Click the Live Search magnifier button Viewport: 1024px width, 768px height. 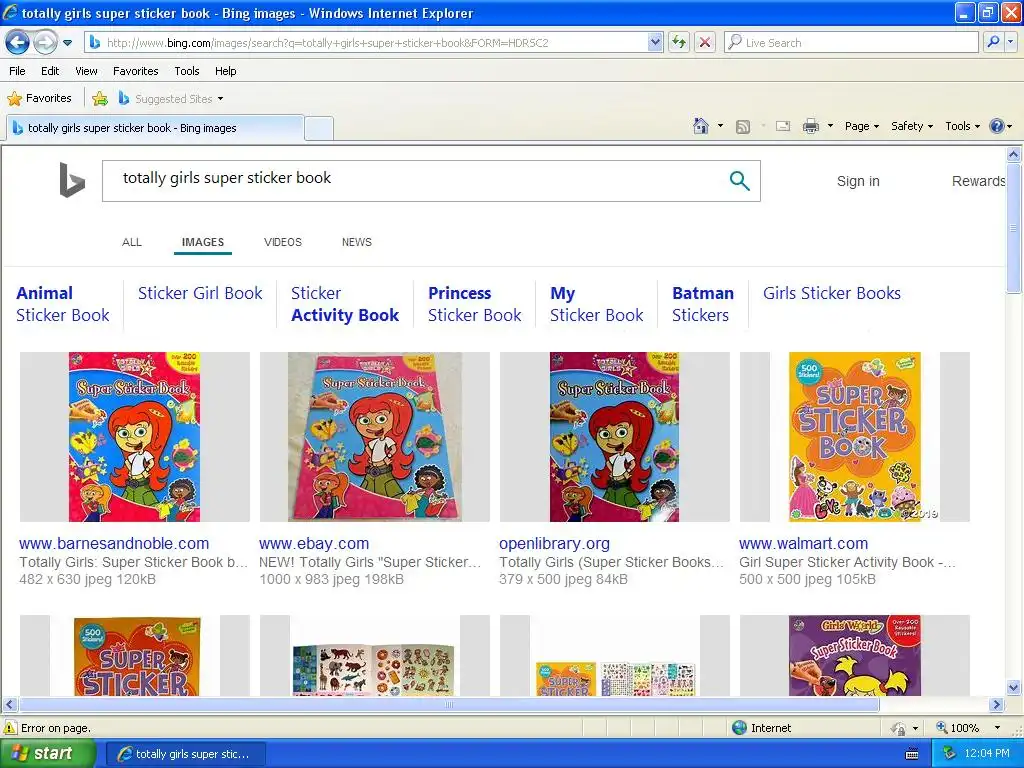point(993,43)
